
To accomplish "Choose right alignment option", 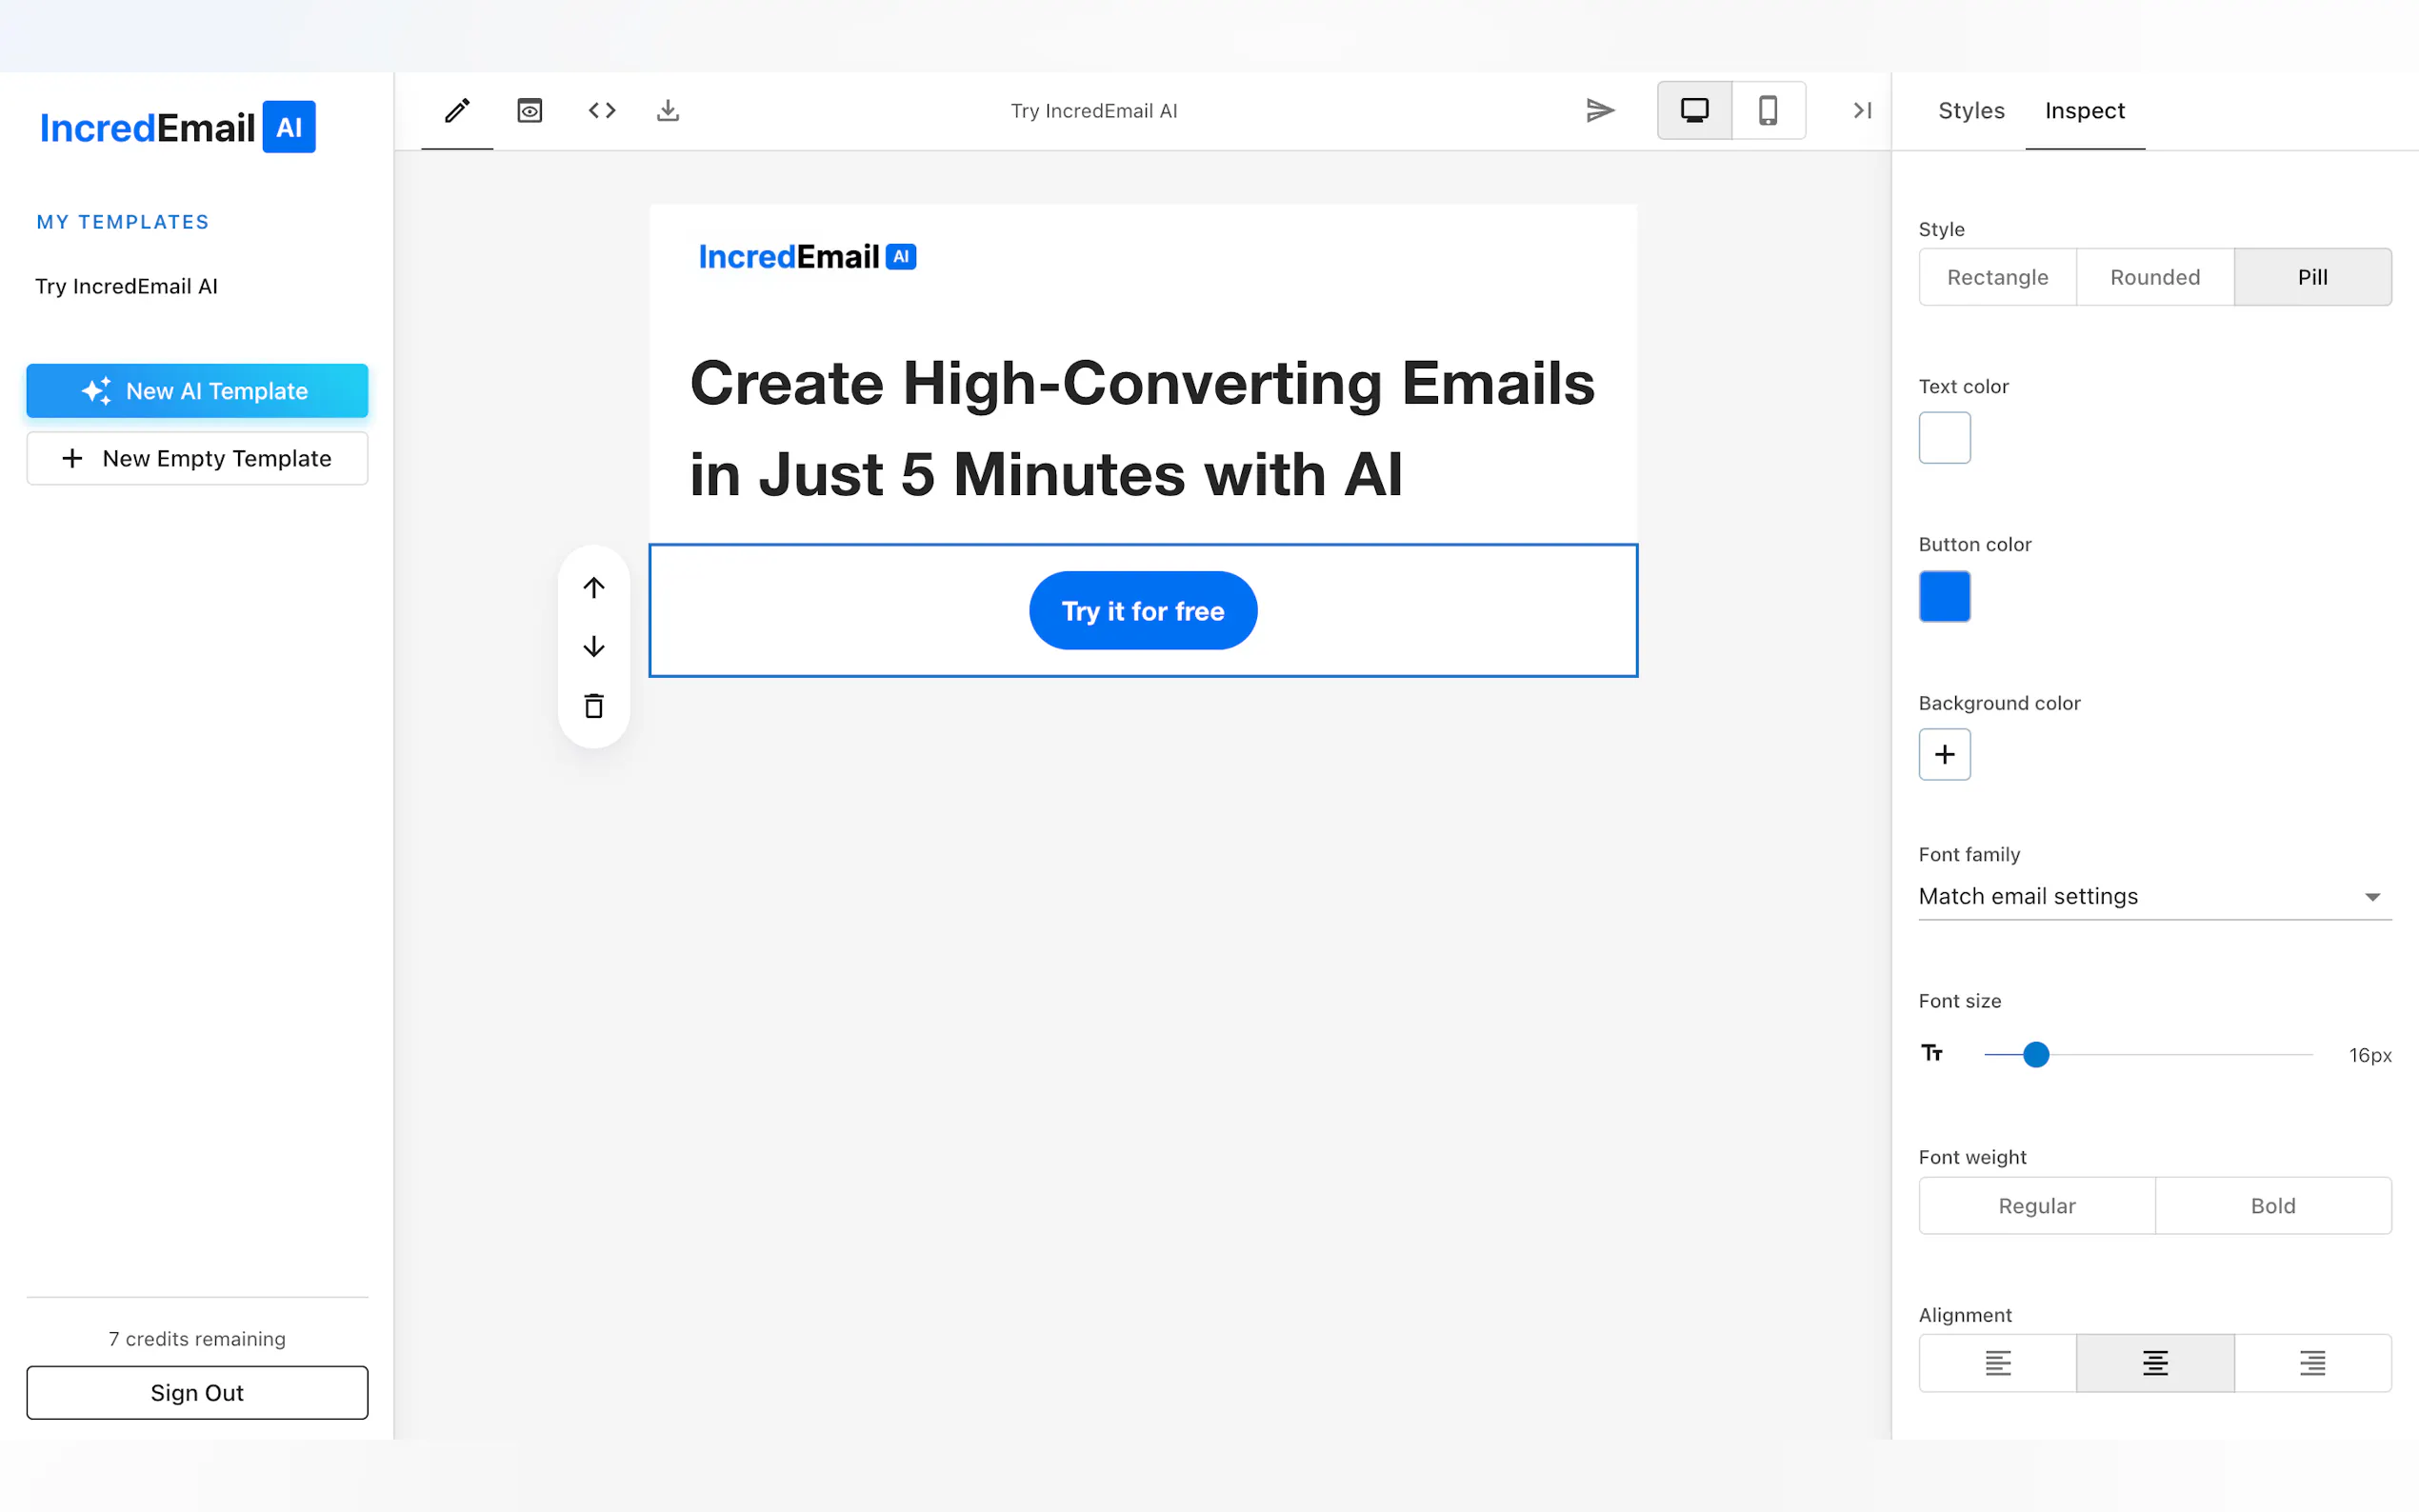I will (2312, 1363).
